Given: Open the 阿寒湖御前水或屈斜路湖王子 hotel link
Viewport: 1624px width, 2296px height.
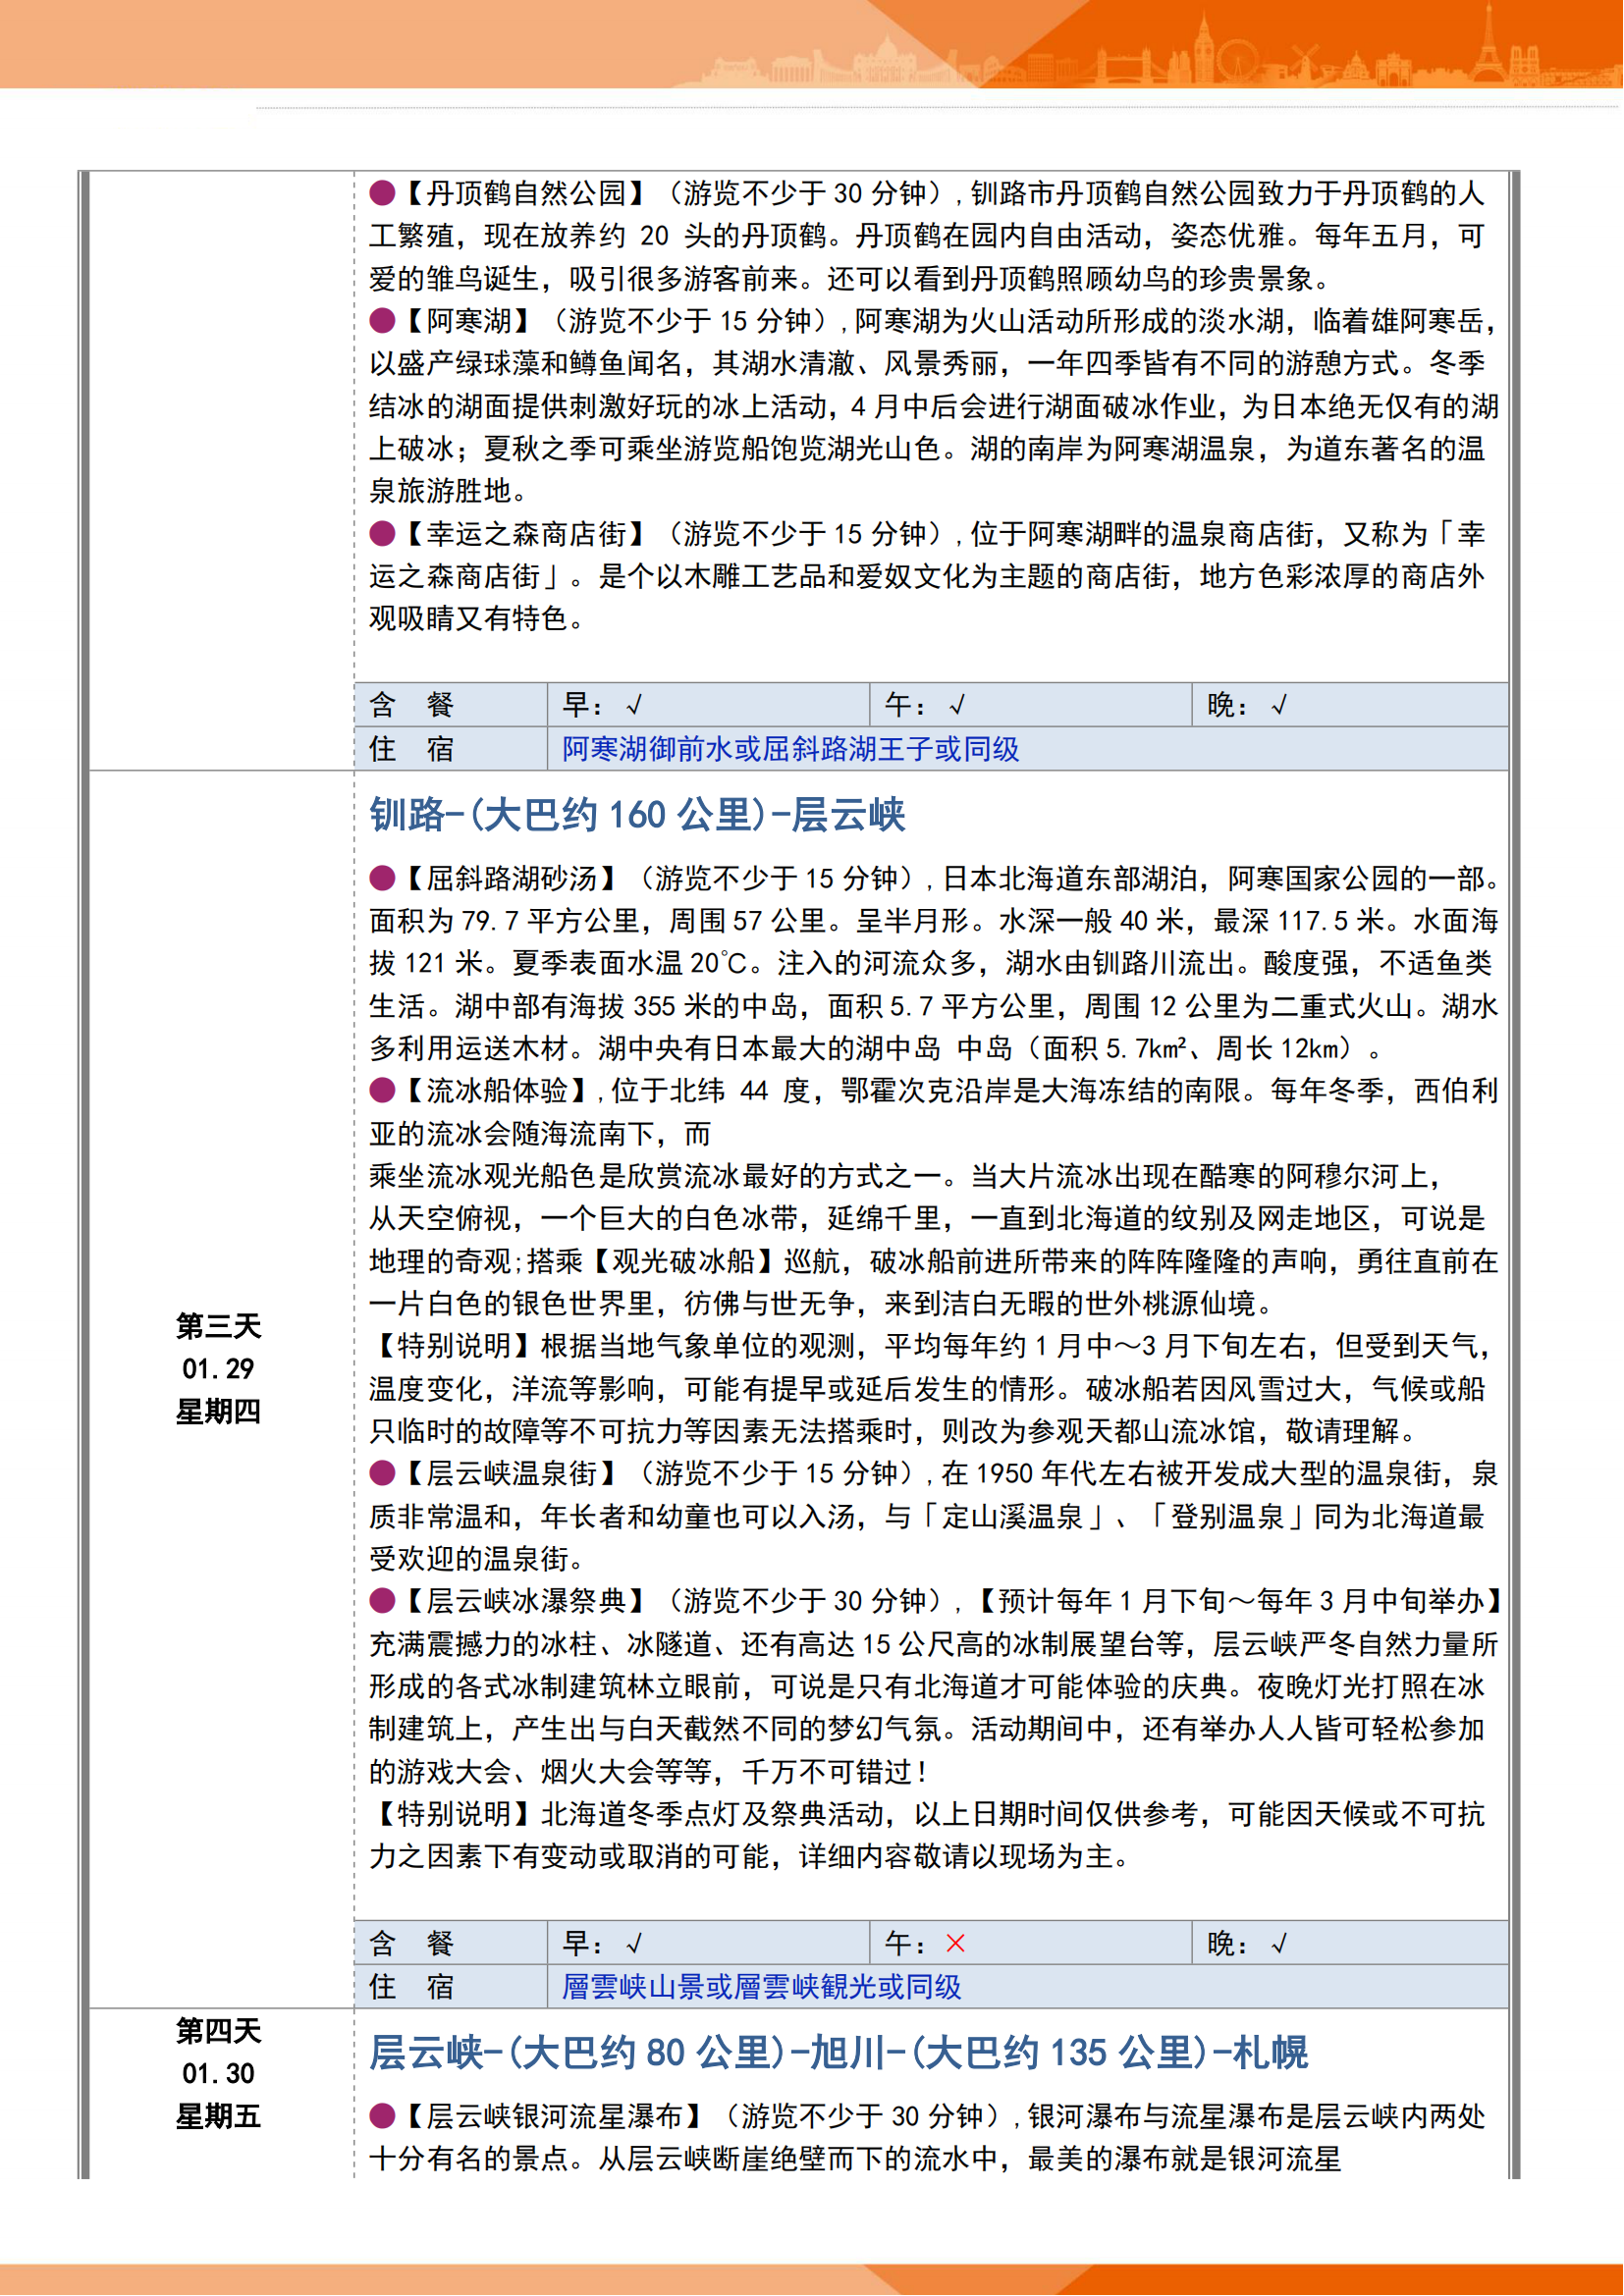Looking at the screenshot, I should [x=790, y=749].
